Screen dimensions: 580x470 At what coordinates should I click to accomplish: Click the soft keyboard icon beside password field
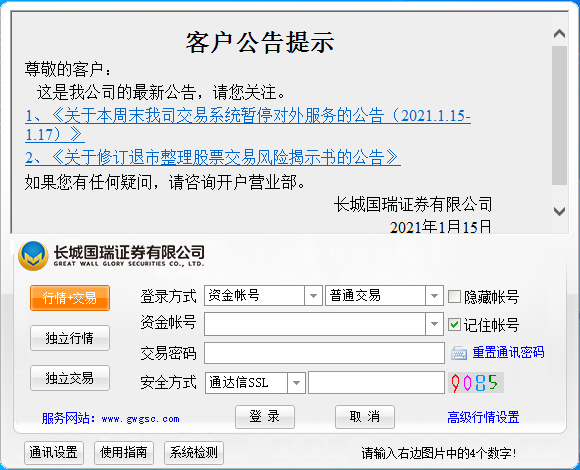[459, 353]
